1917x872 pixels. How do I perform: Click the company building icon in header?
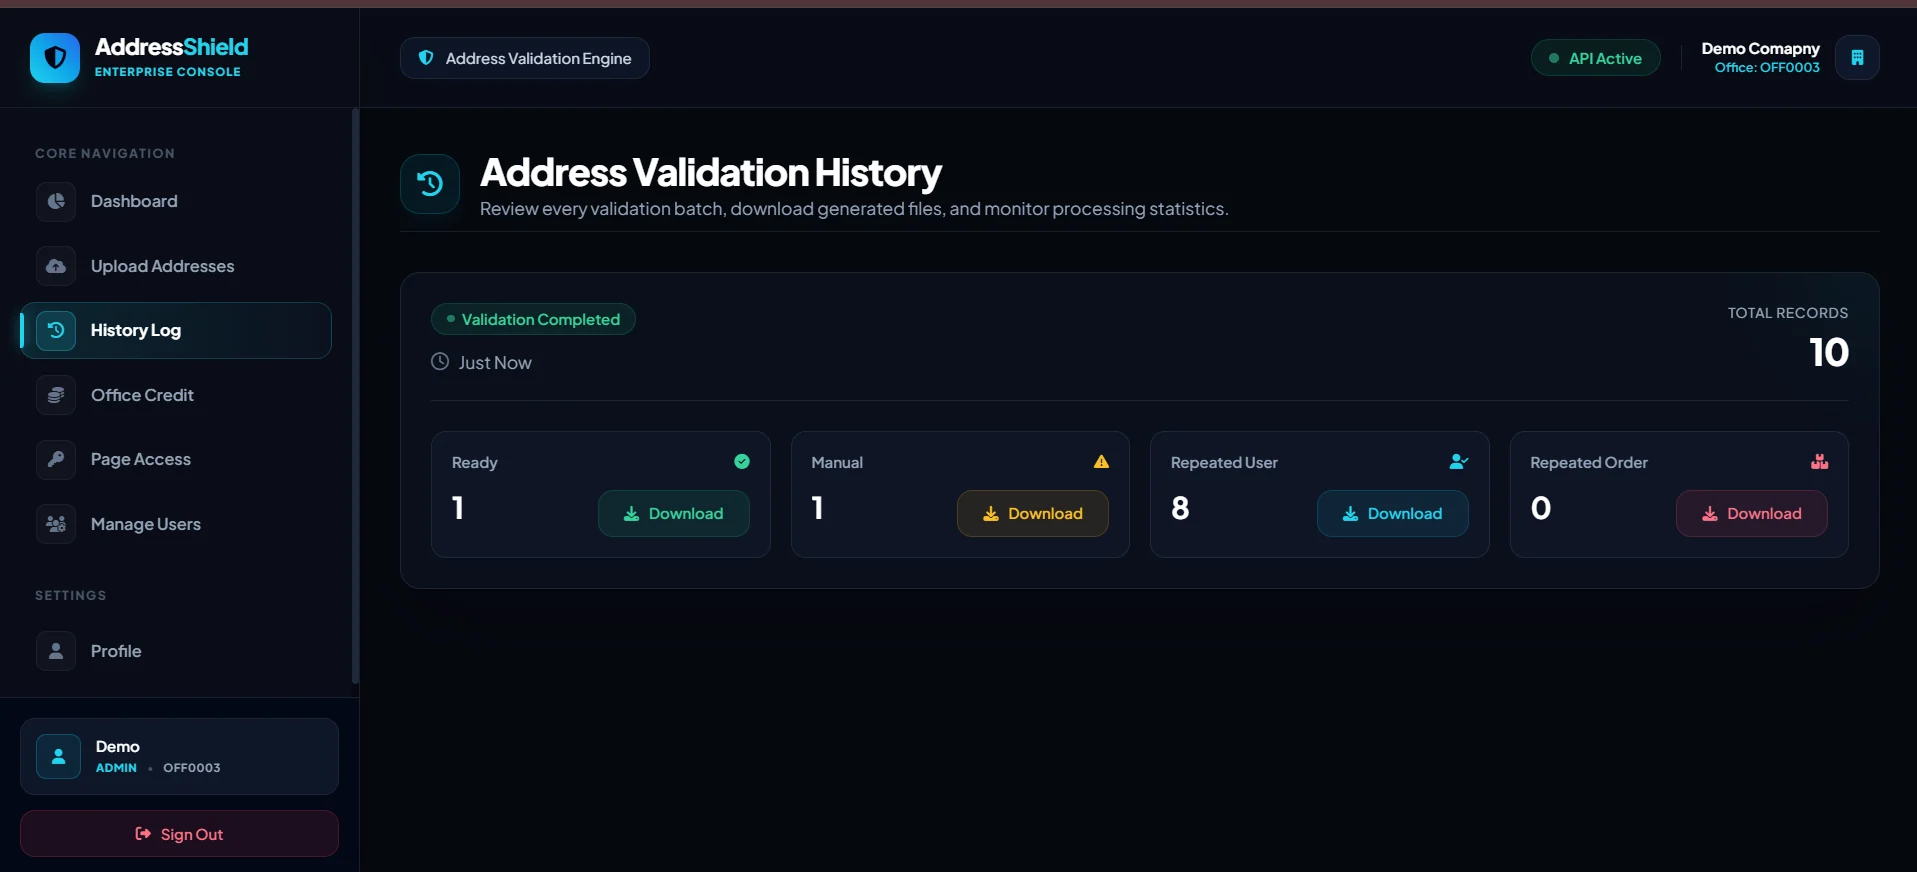1857,58
